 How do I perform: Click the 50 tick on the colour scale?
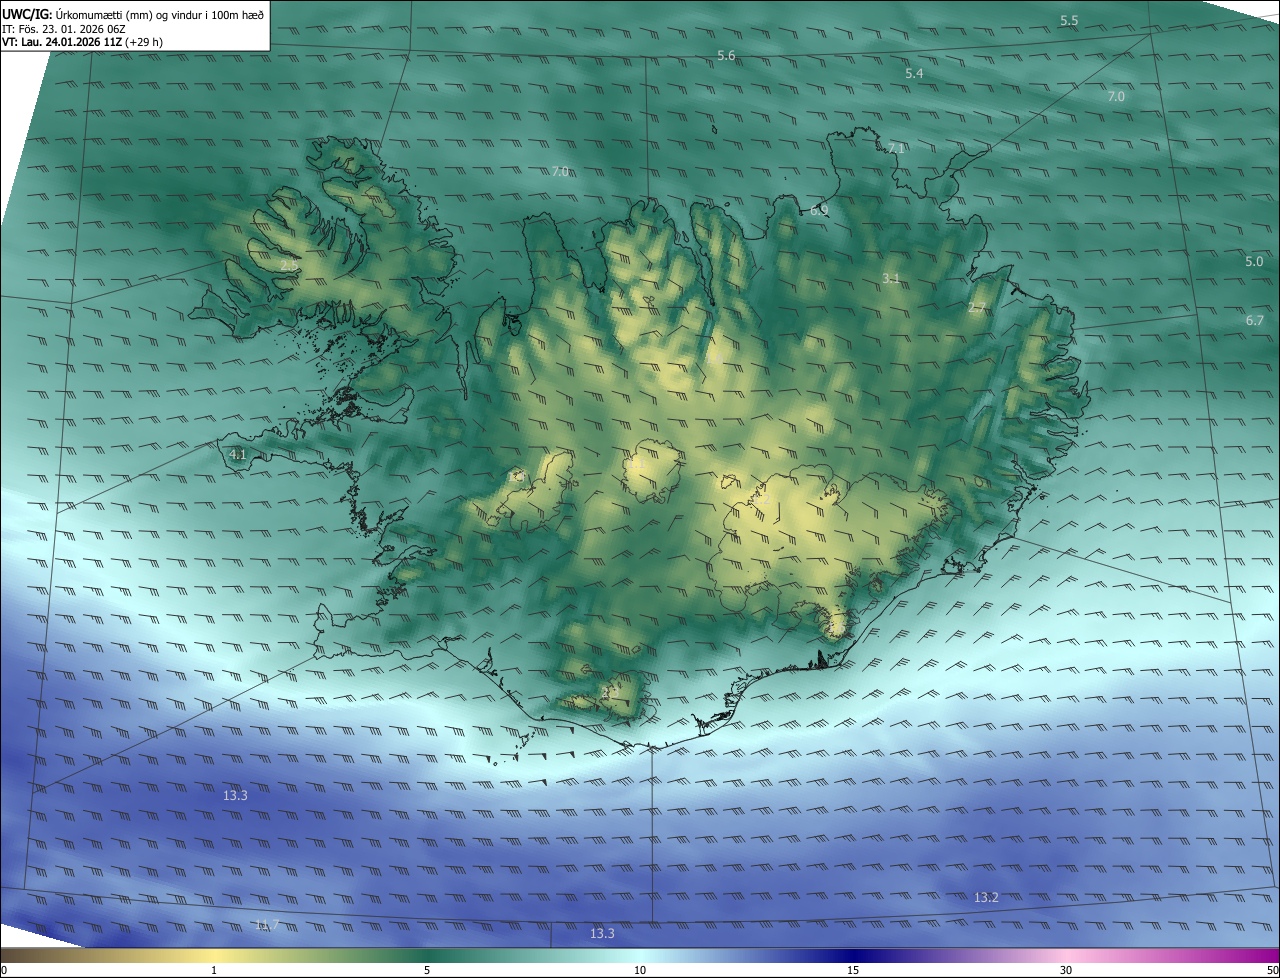[1272, 971]
